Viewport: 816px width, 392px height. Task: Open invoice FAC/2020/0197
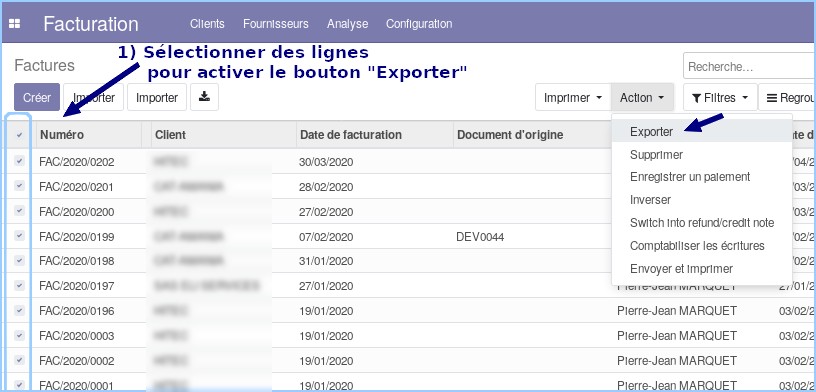[76, 286]
